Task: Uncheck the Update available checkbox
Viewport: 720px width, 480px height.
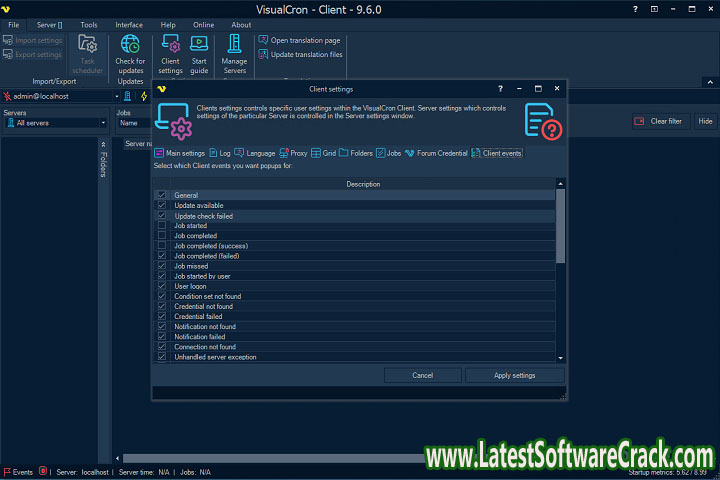Action: (x=162, y=205)
